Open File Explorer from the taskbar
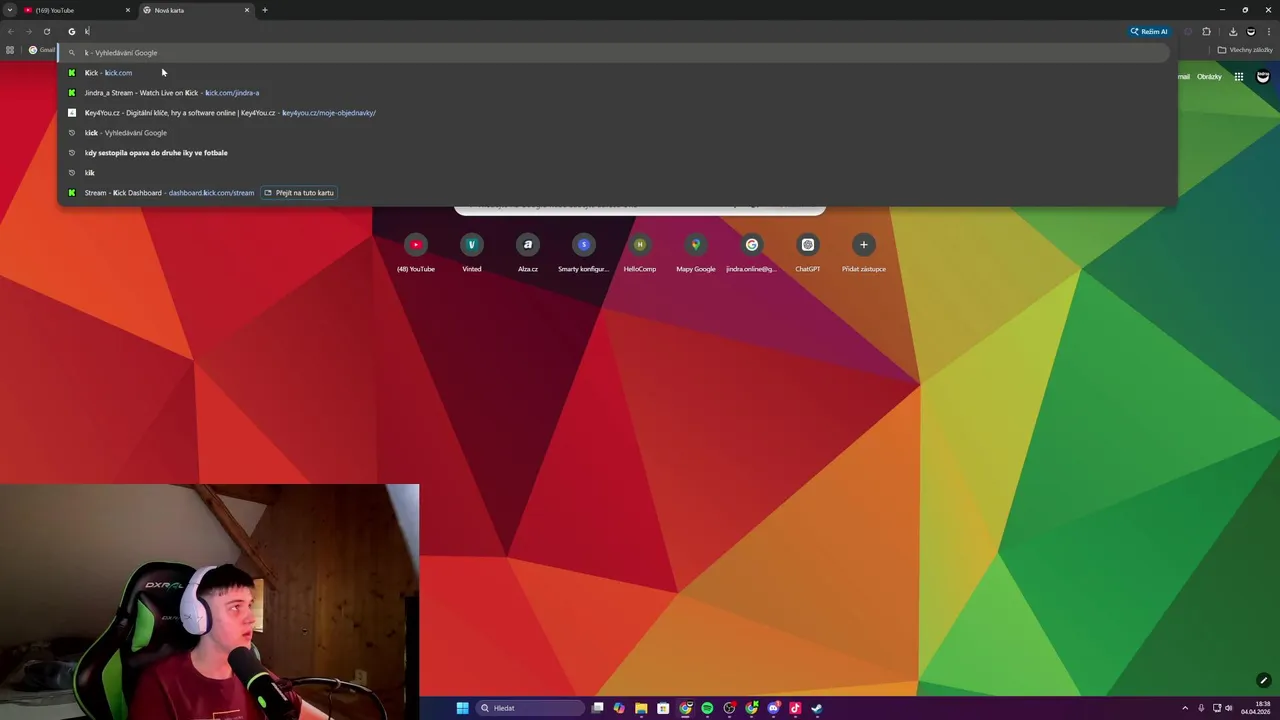Image resolution: width=1280 pixels, height=720 pixels. [x=641, y=708]
